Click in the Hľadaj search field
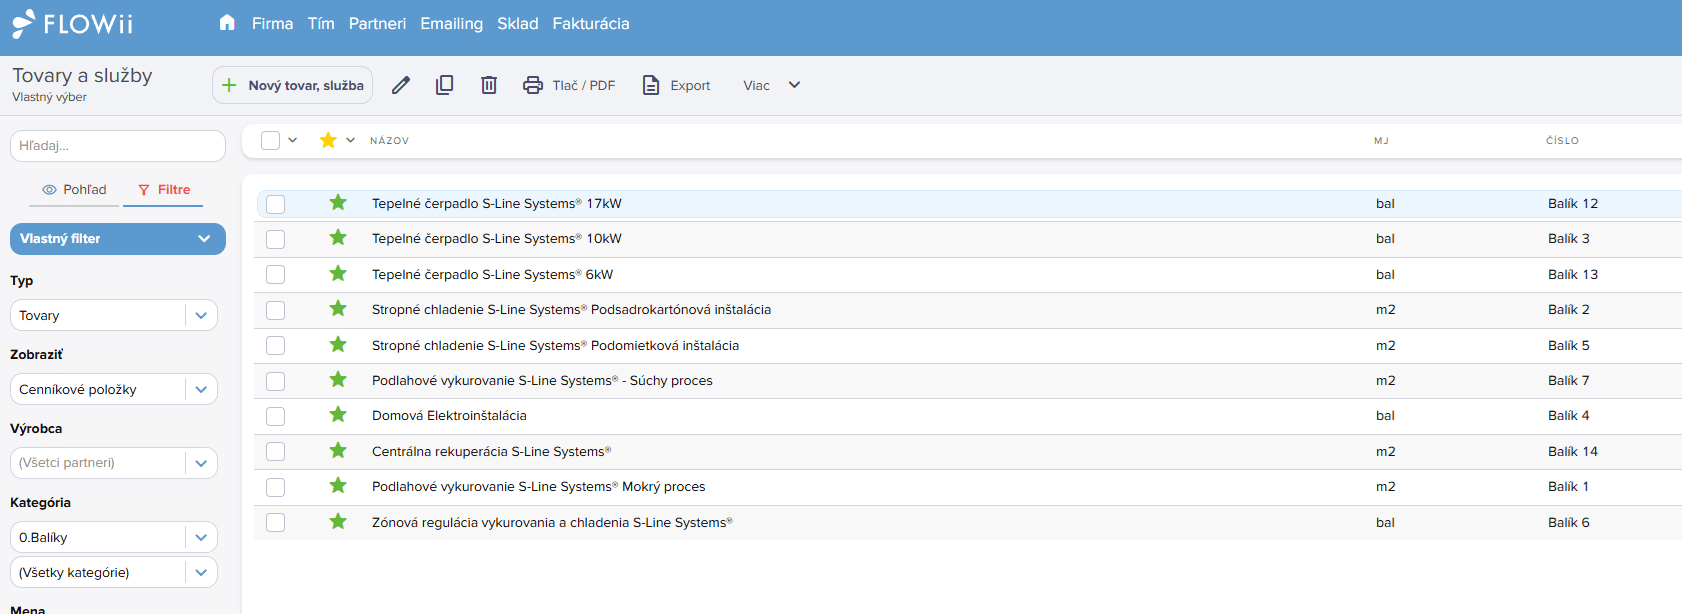This screenshot has height=614, width=1682. pyautogui.click(x=118, y=146)
